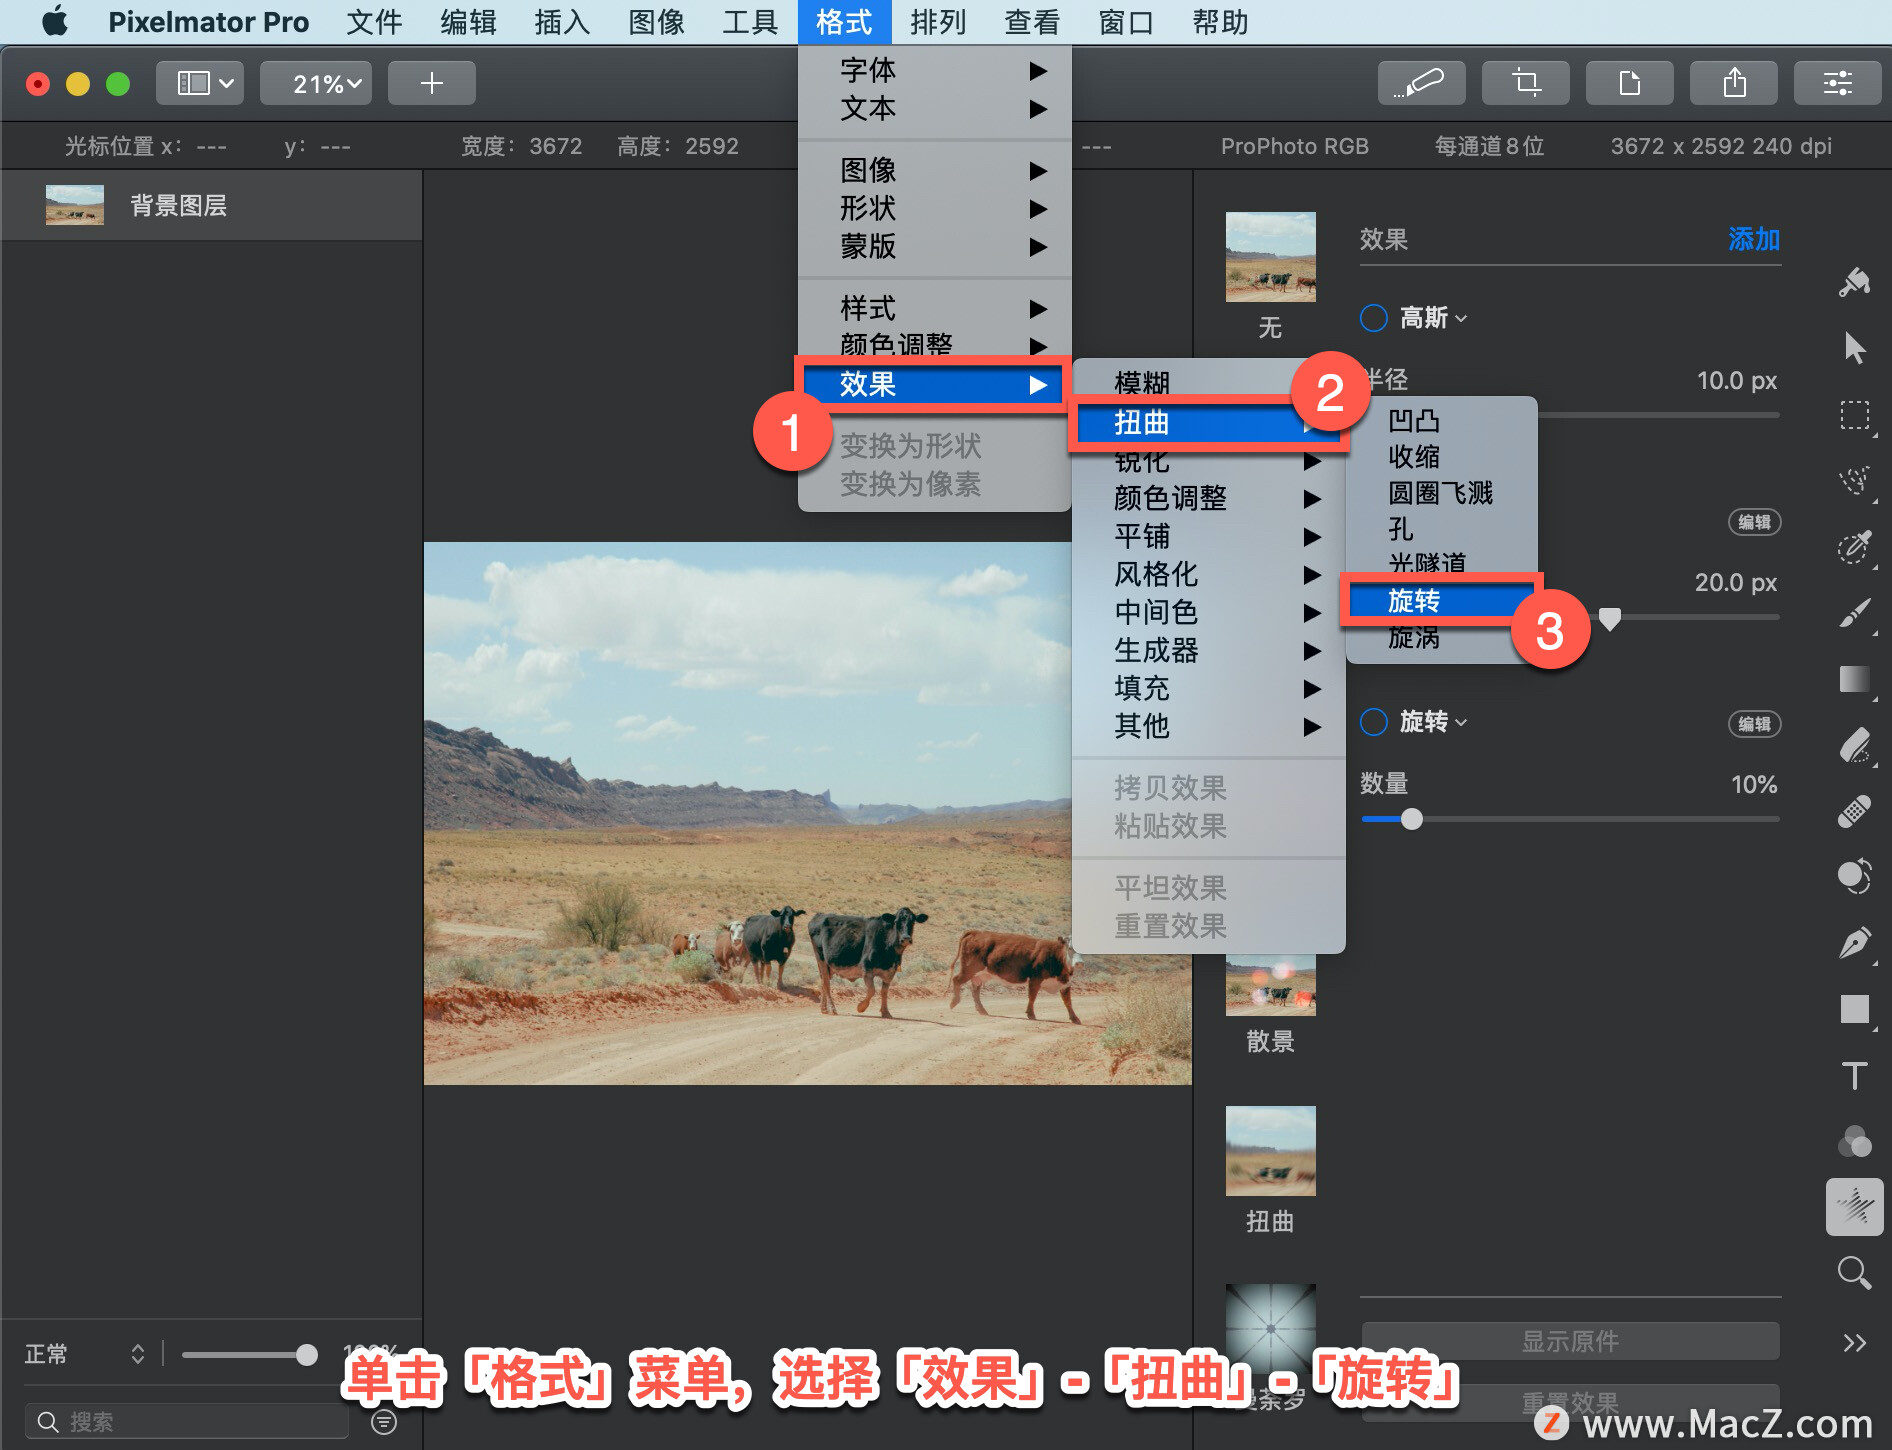1892x1450 pixels.
Task: Open the sidebar layout dropdown
Action: point(201,83)
